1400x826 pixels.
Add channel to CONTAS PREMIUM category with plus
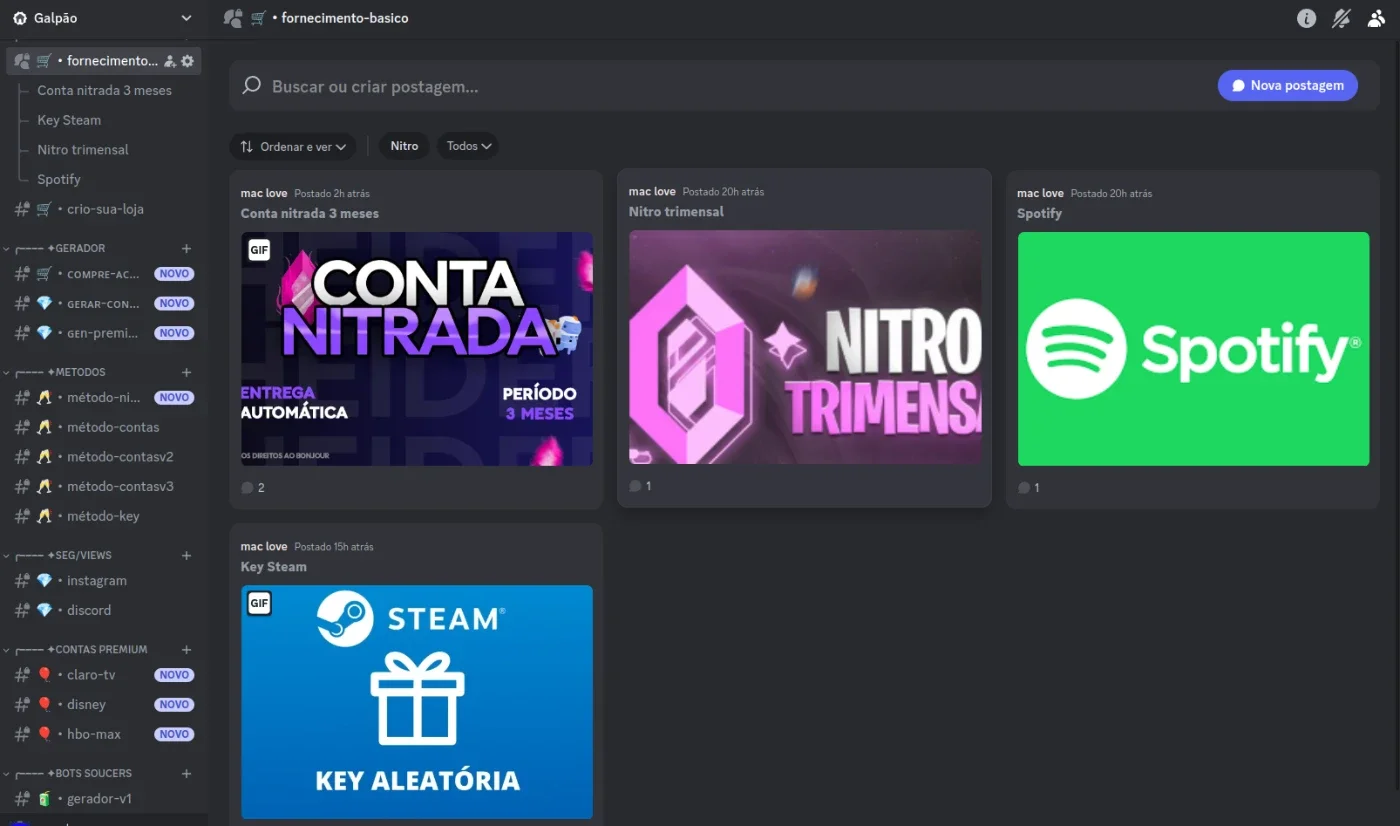(186, 649)
